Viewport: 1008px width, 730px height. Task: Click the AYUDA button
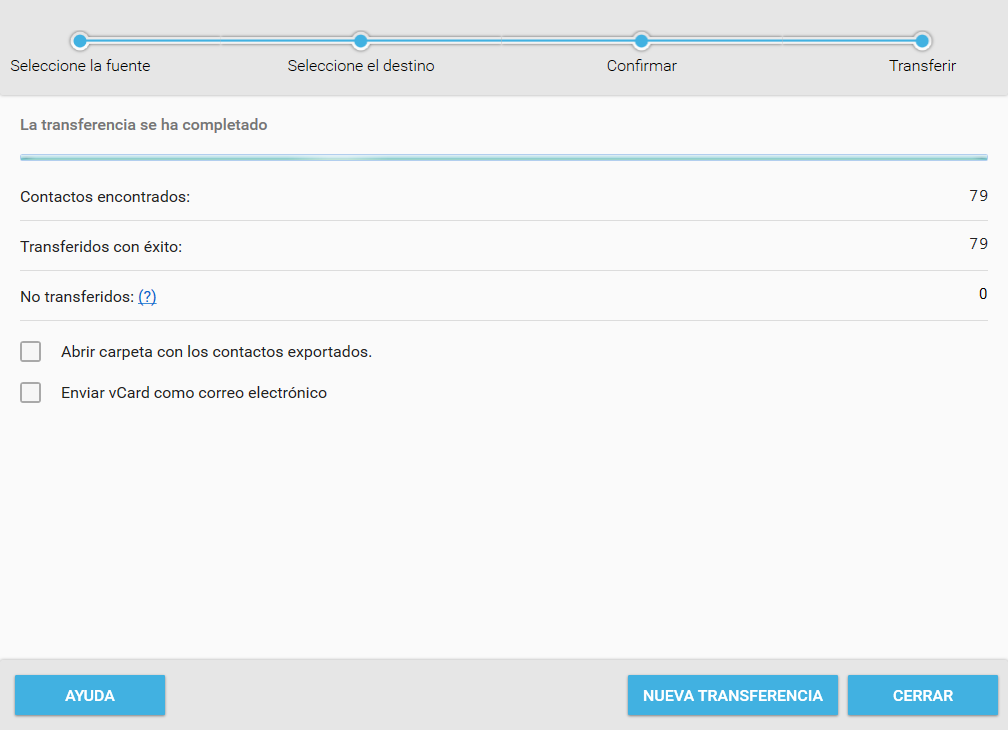click(90, 695)
